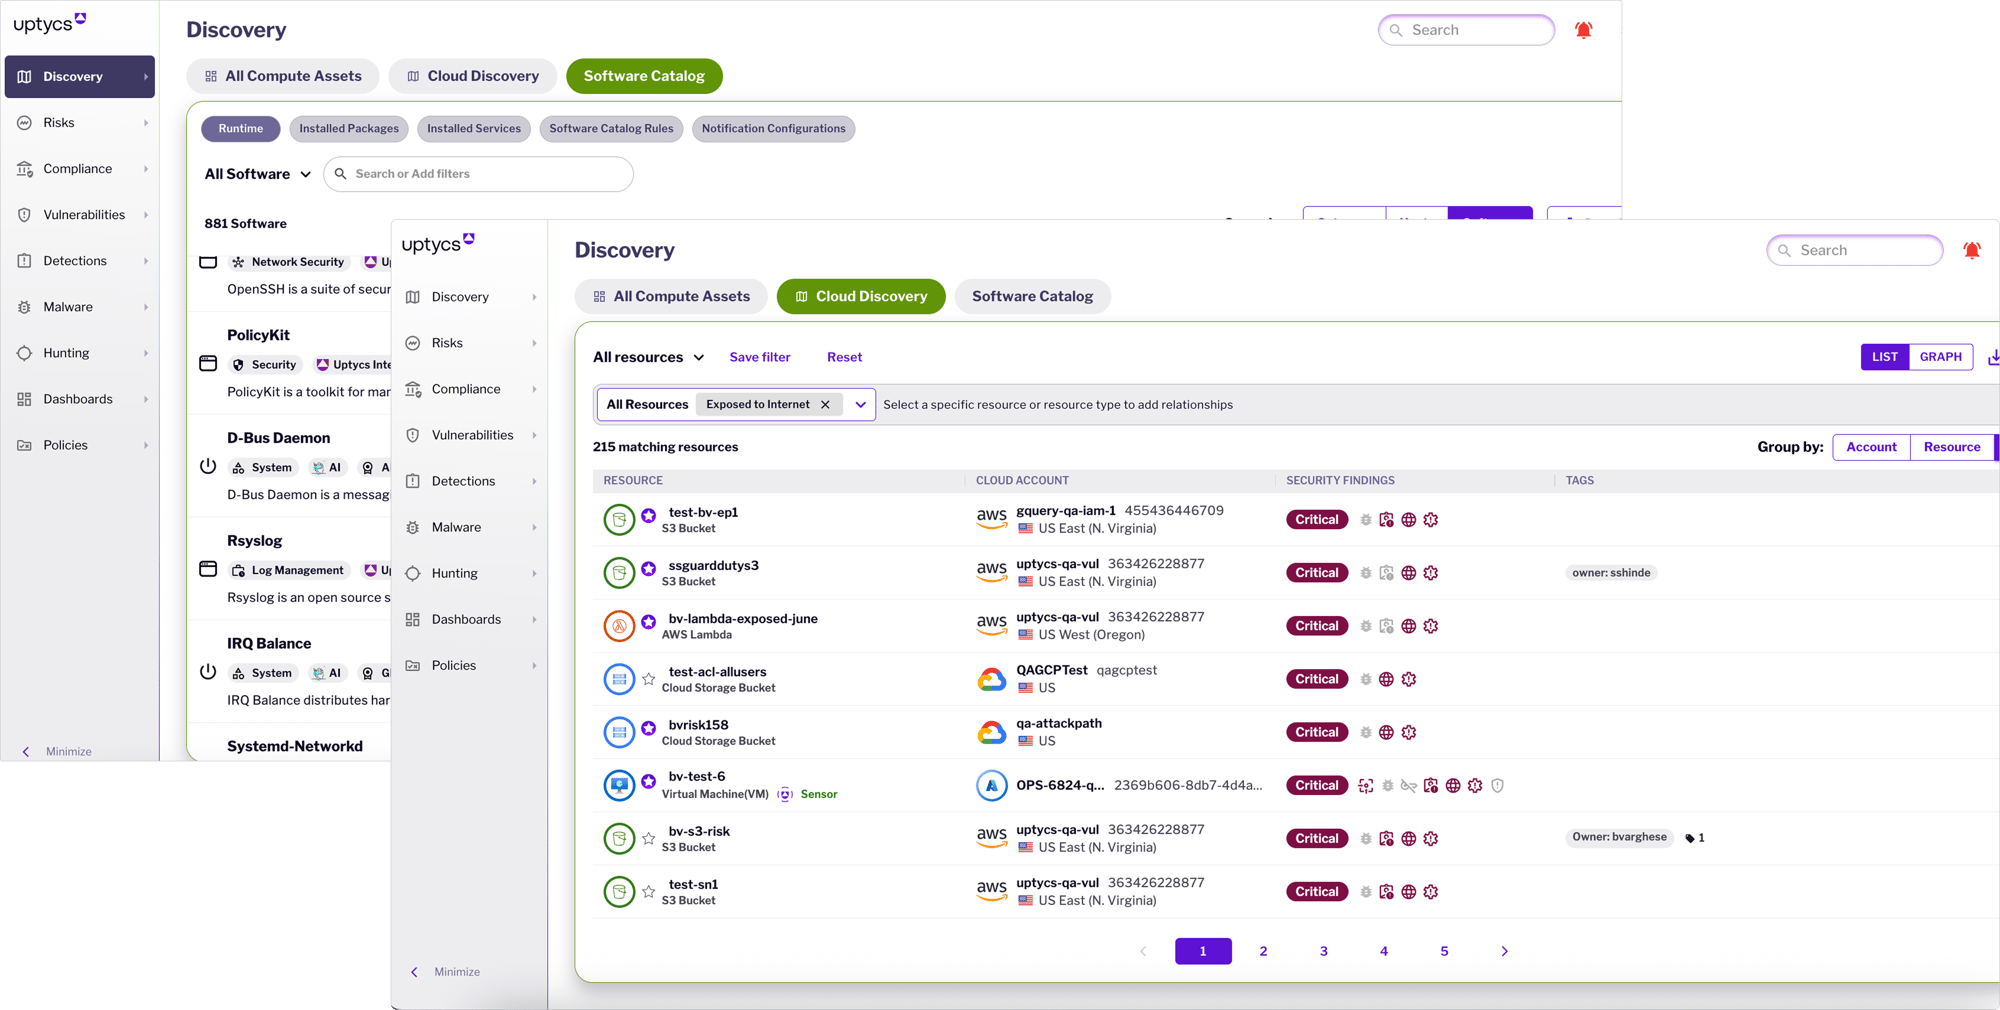The height and width of the screenshot is (1010, 2000).
Task: Expand Discovery submenu in back sidebar
Action: (x=146, y=77)
